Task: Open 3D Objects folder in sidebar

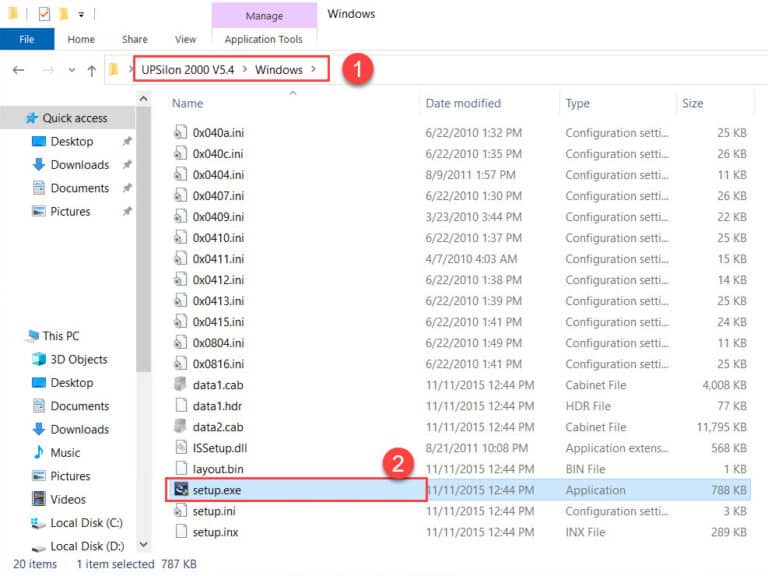Action: click(x=78, y=360)
